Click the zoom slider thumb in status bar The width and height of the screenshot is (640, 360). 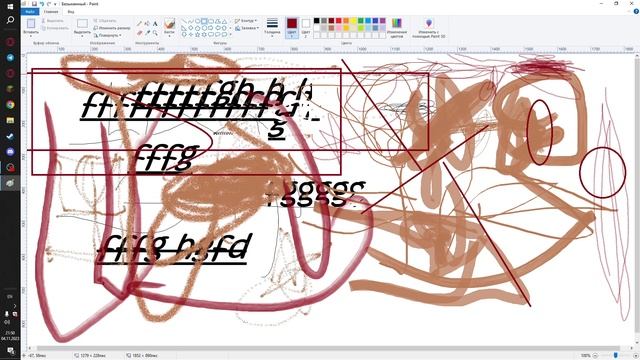point(616,356)
